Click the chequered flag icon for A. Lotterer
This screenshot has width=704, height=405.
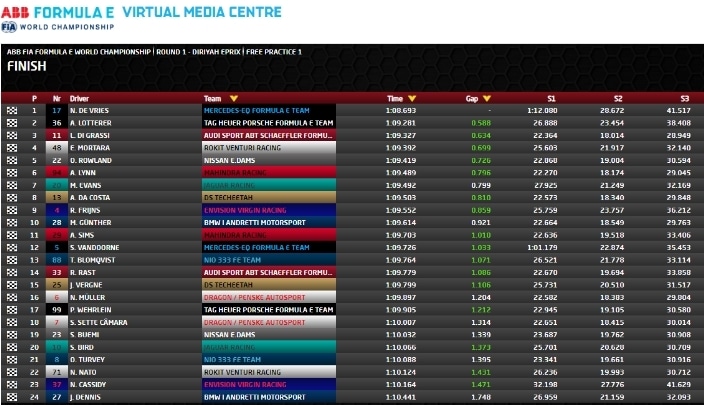pos(12,123)
